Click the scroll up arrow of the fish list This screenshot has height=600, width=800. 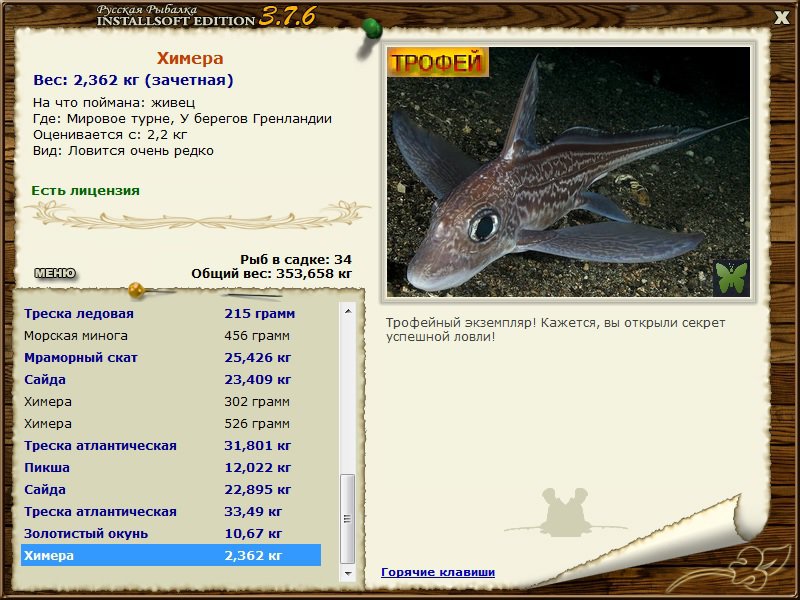click(x=348, y=311)
